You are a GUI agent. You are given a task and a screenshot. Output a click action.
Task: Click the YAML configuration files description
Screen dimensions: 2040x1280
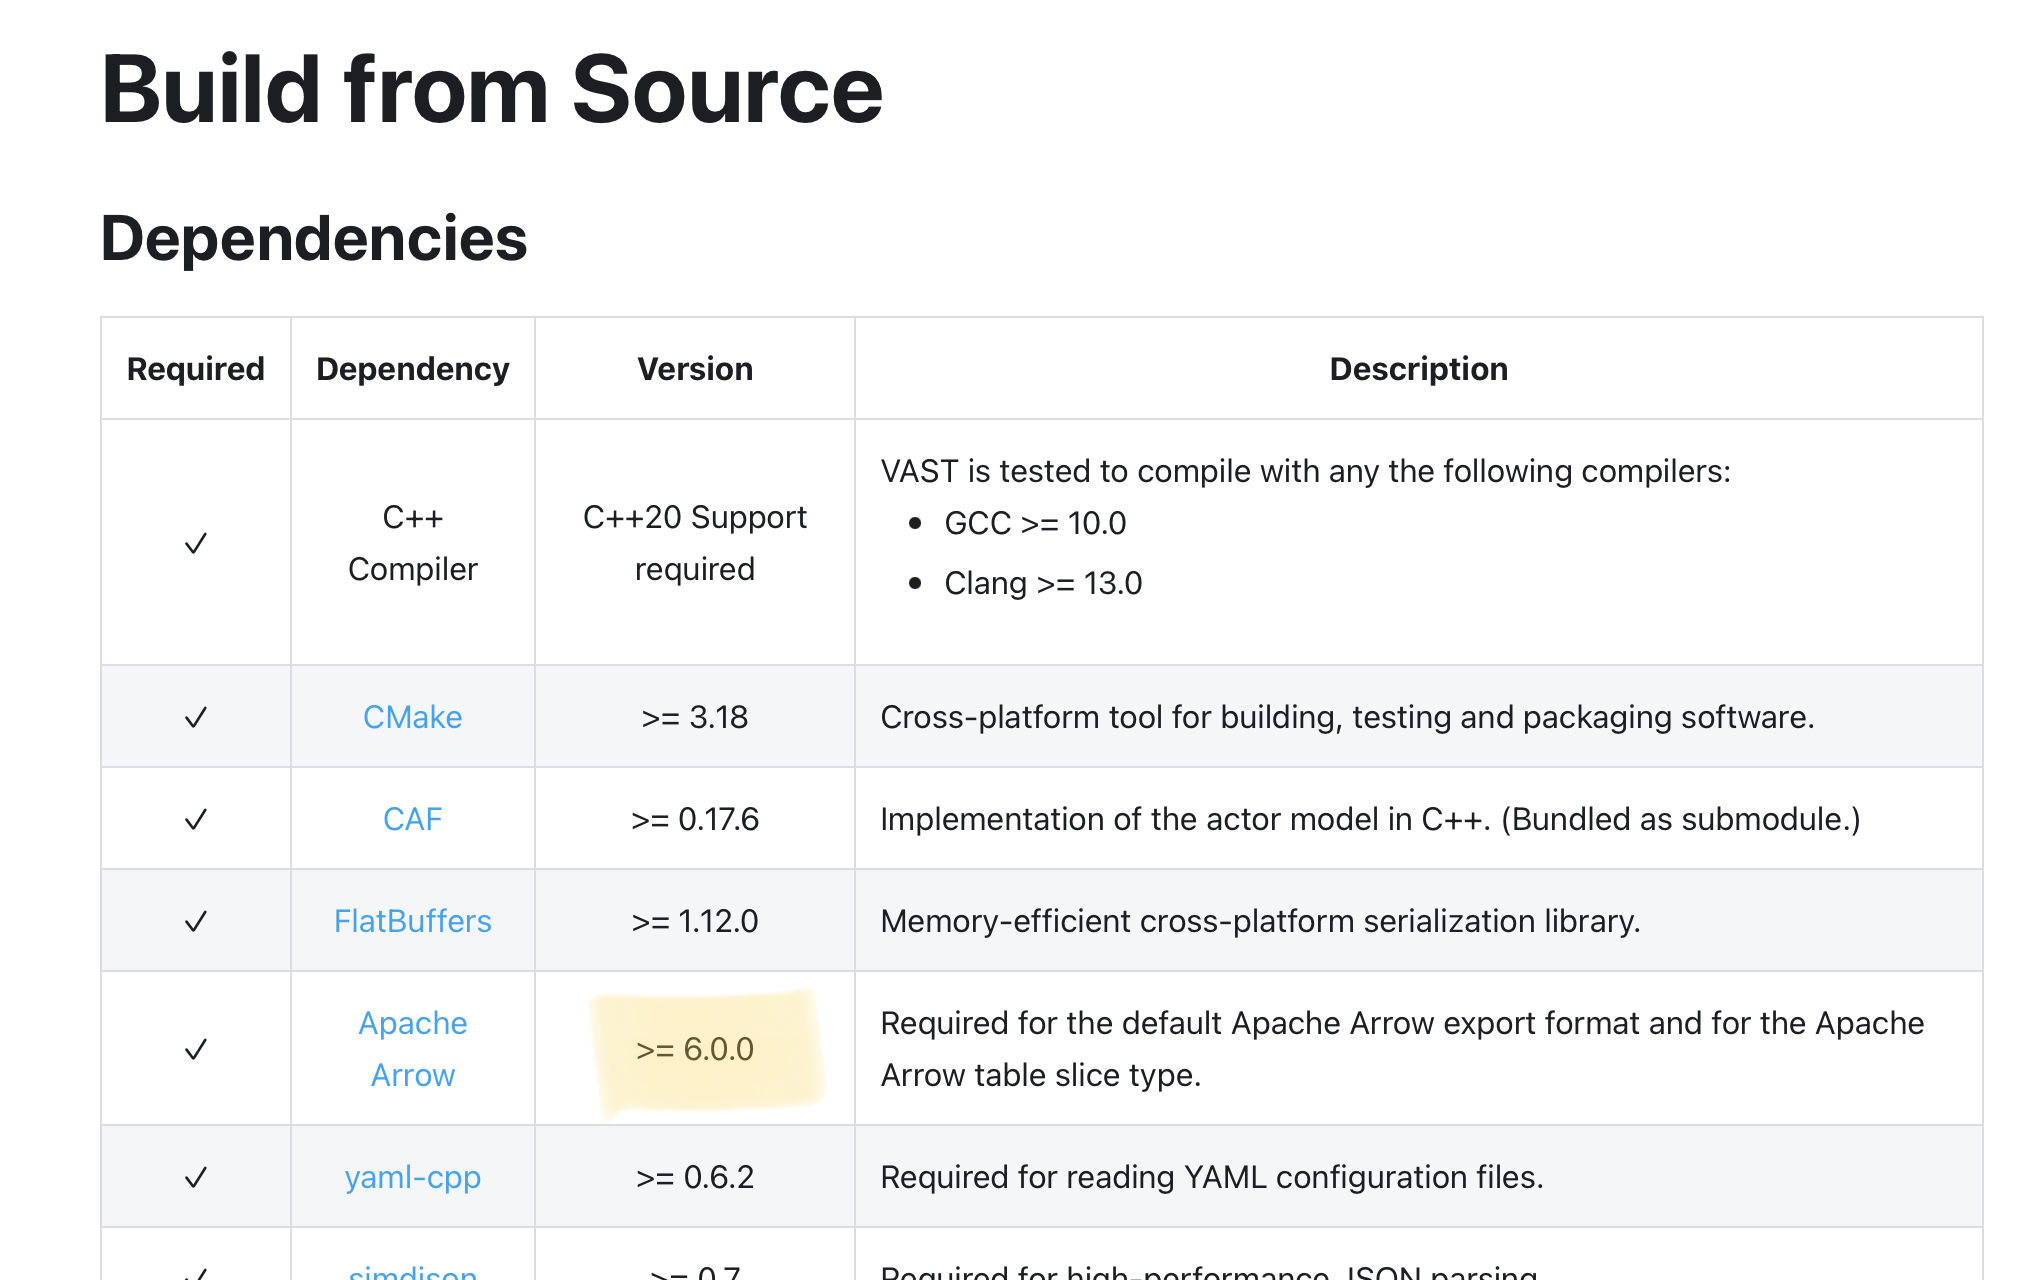point(1212,1177)
